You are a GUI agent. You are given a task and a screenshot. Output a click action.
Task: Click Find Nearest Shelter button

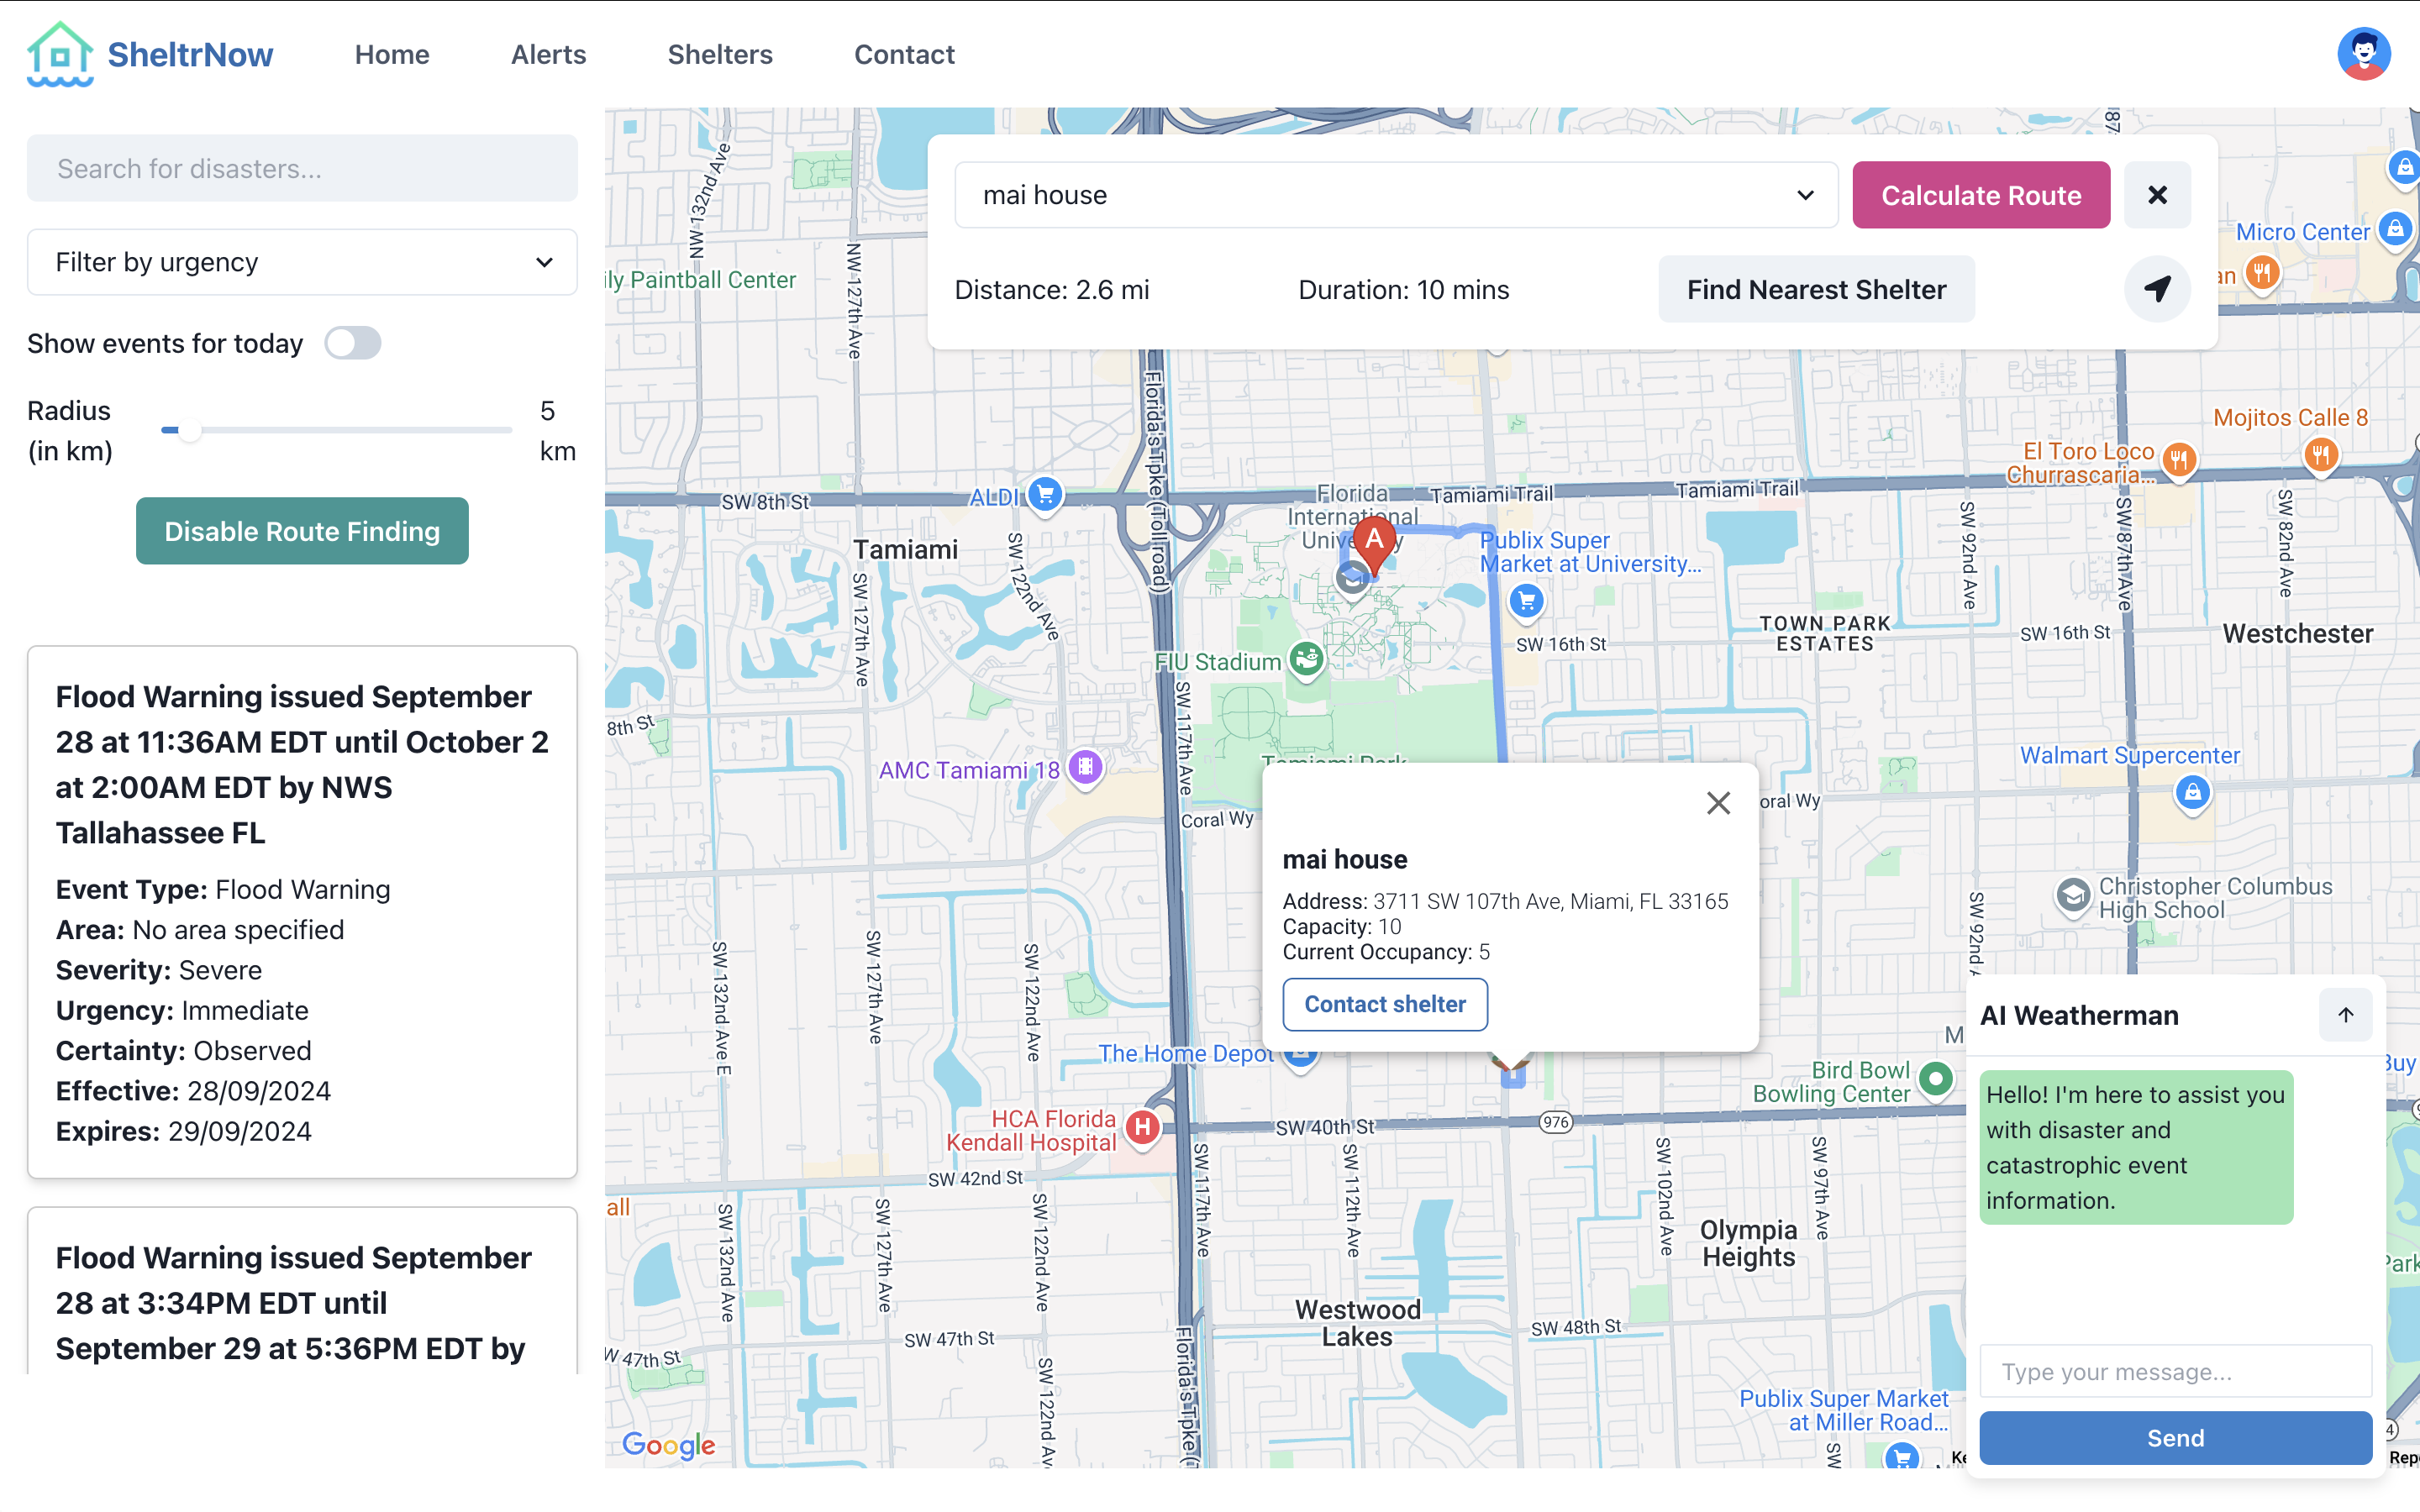[1816, 289]
